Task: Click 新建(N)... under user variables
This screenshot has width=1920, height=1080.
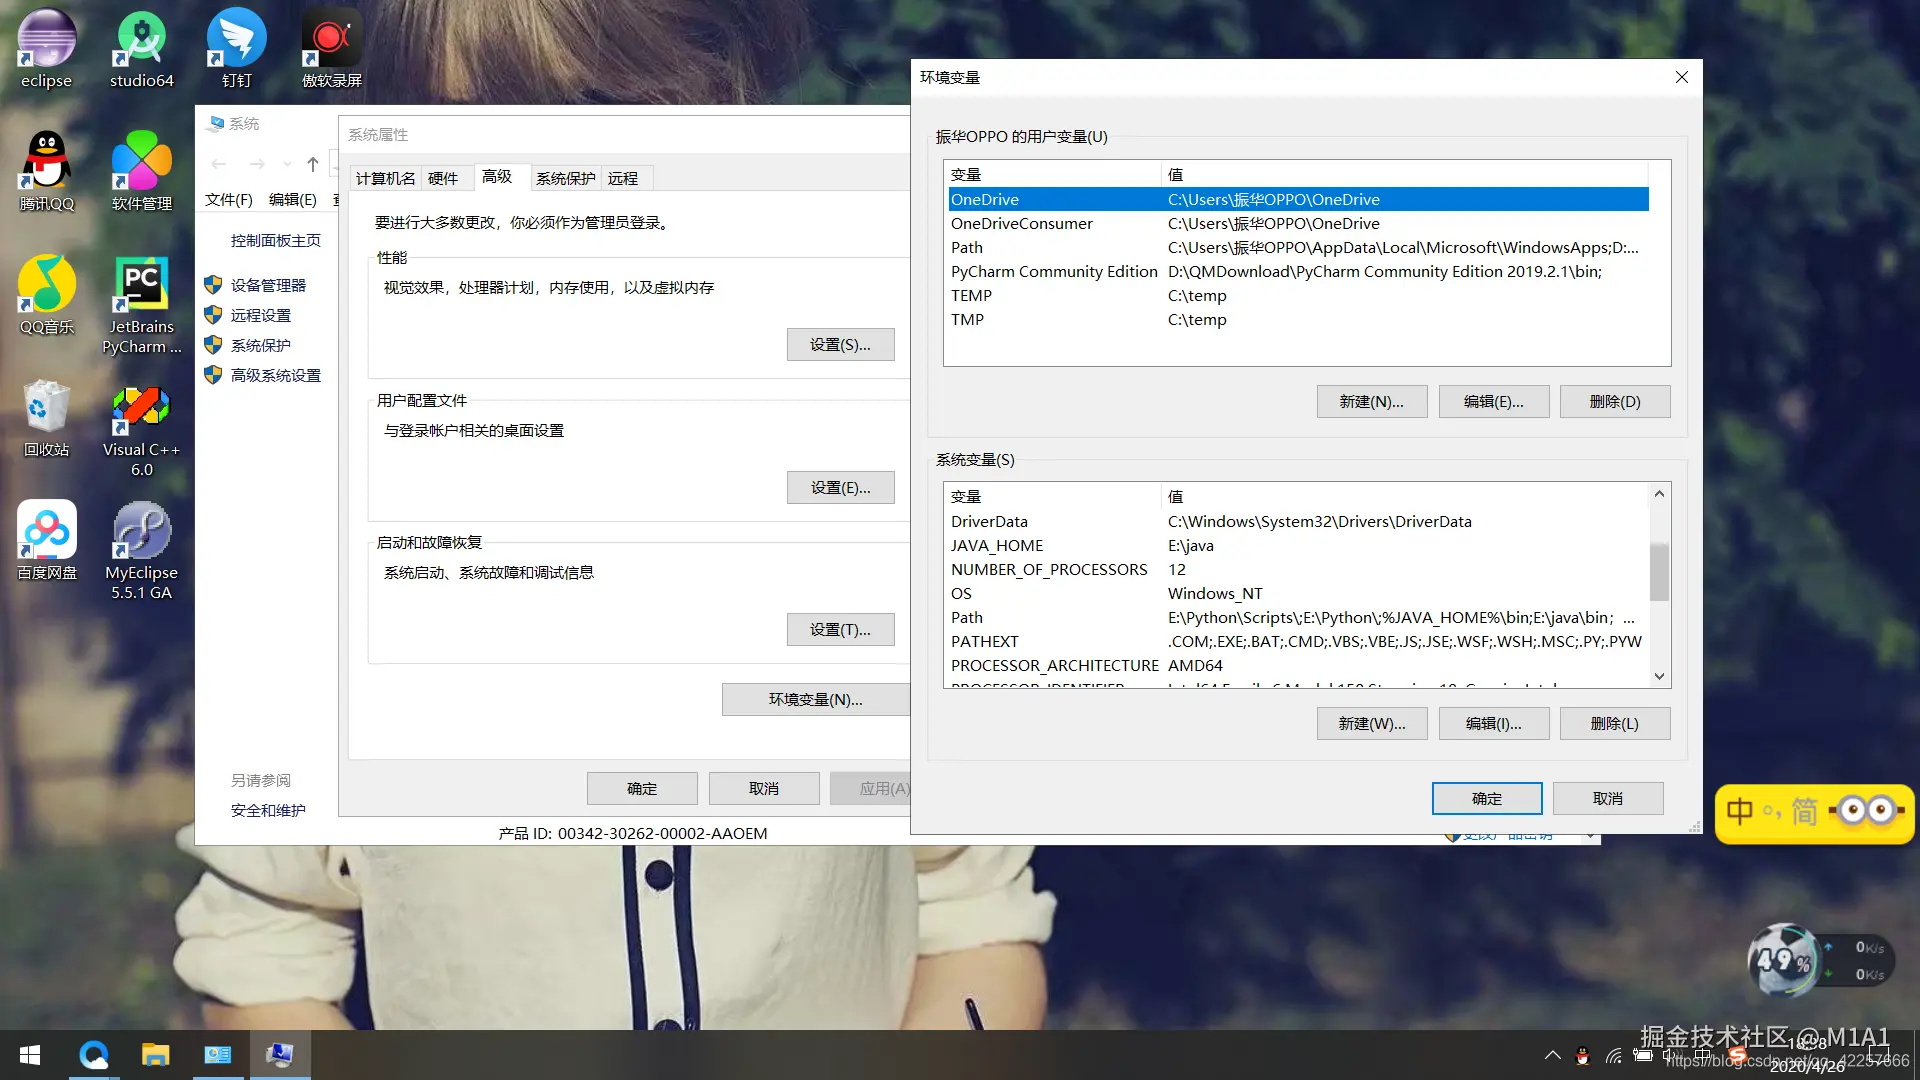Action: [1371, 401]
